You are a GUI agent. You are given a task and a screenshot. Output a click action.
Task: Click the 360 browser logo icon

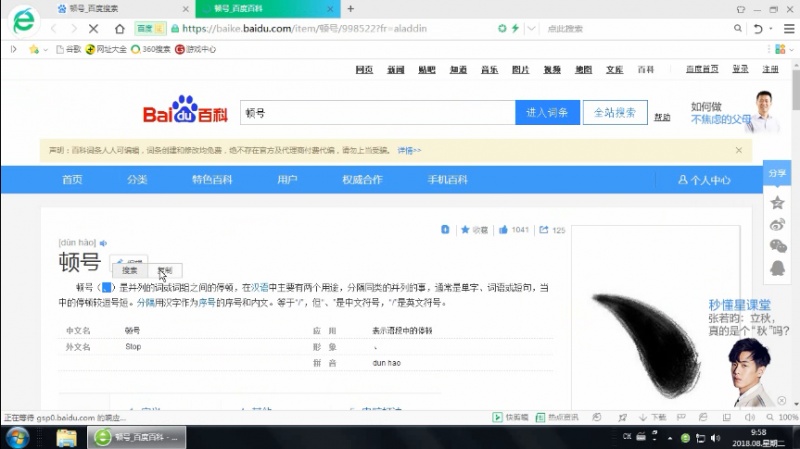(x=23, y=21)
